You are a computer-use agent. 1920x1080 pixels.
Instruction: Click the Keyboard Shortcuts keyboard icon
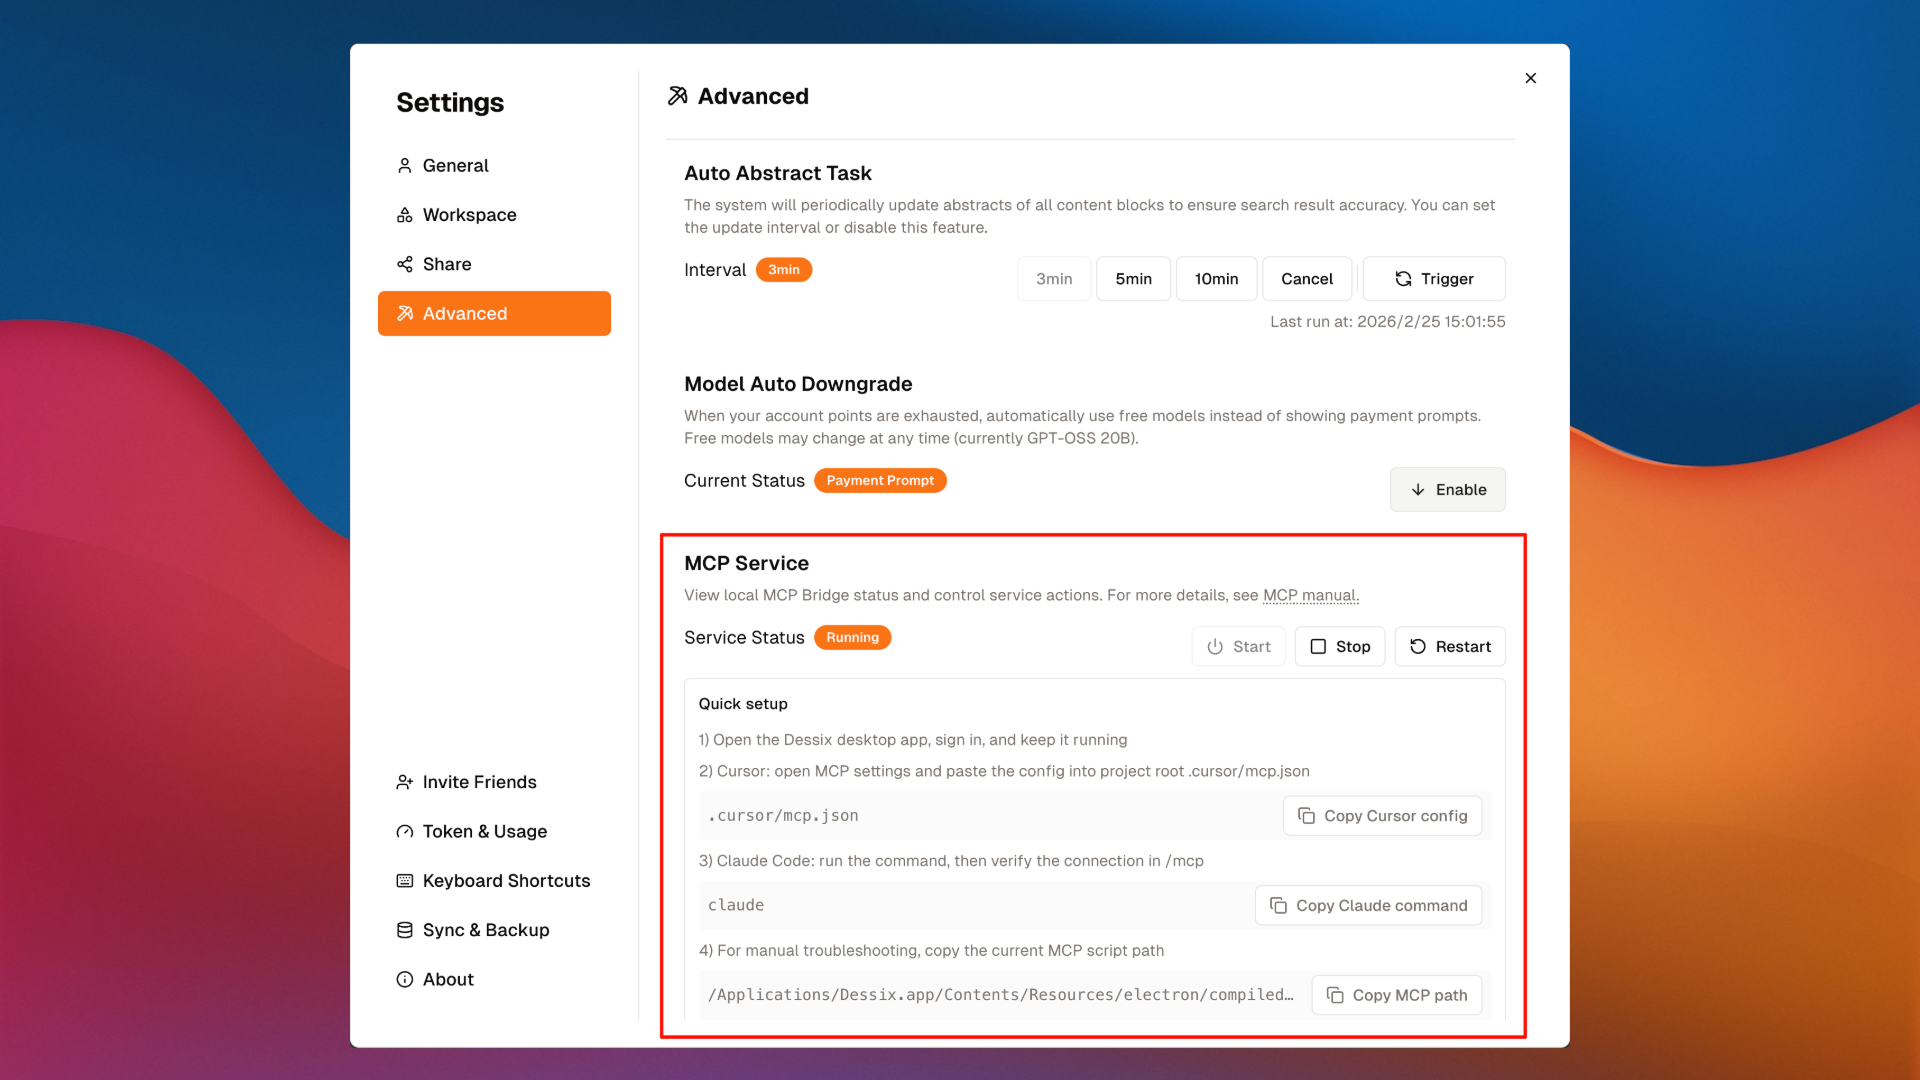404,880
